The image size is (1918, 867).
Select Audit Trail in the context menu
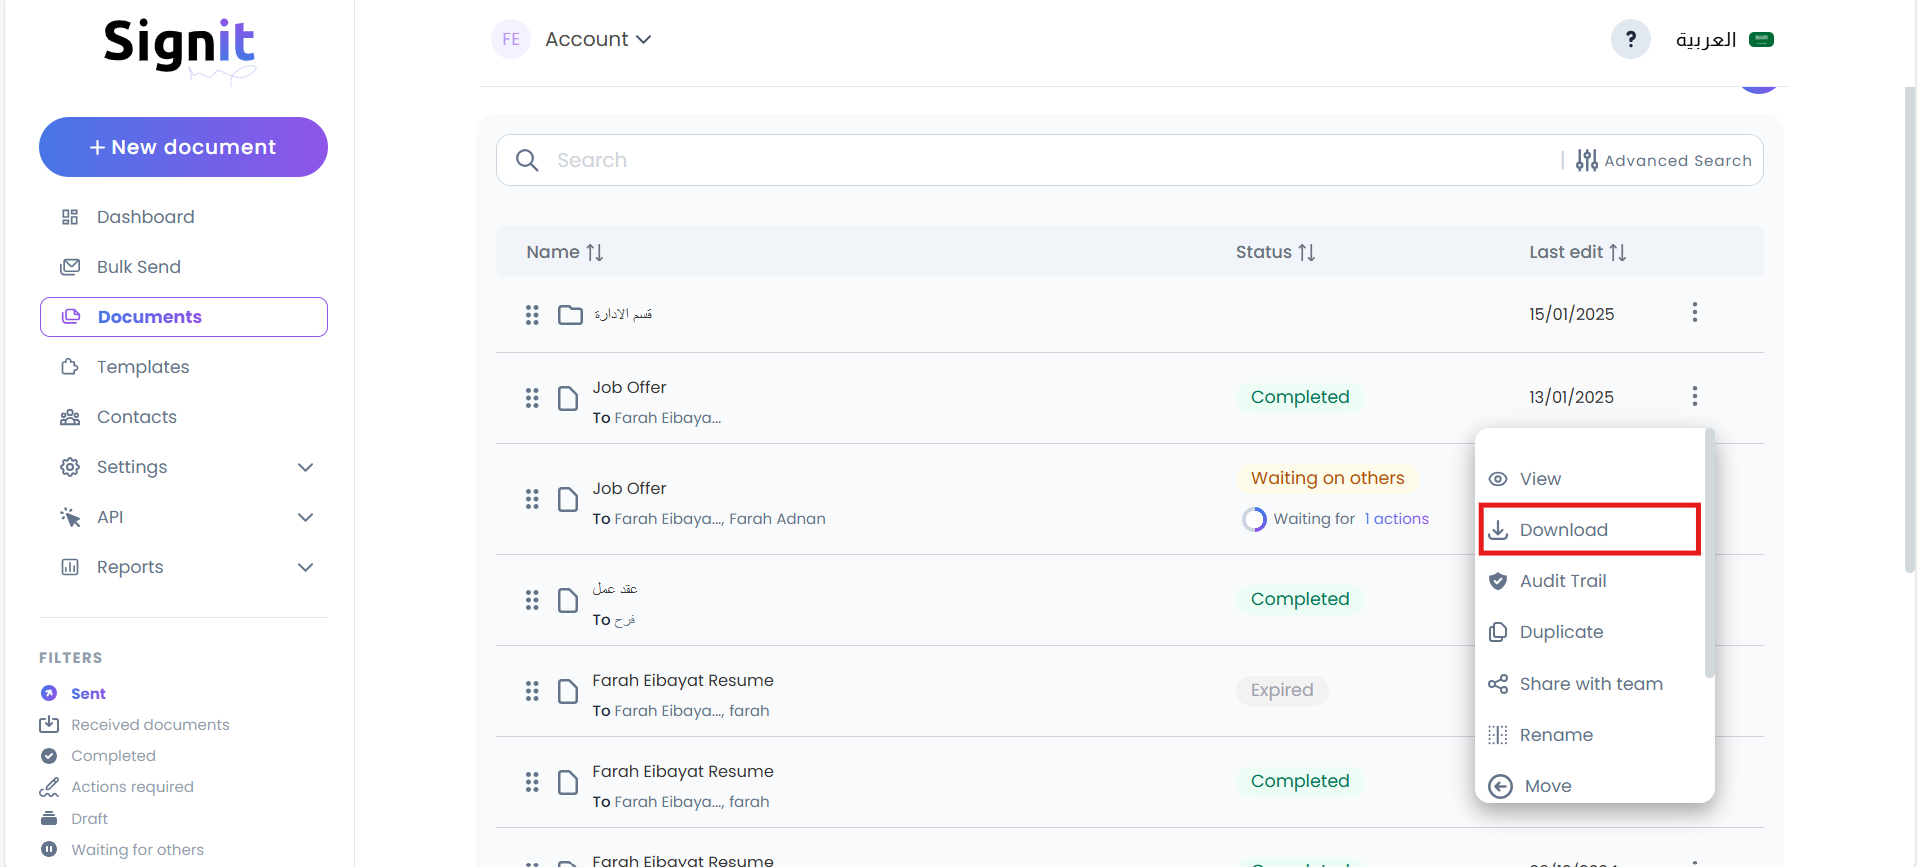[1562, 581]
